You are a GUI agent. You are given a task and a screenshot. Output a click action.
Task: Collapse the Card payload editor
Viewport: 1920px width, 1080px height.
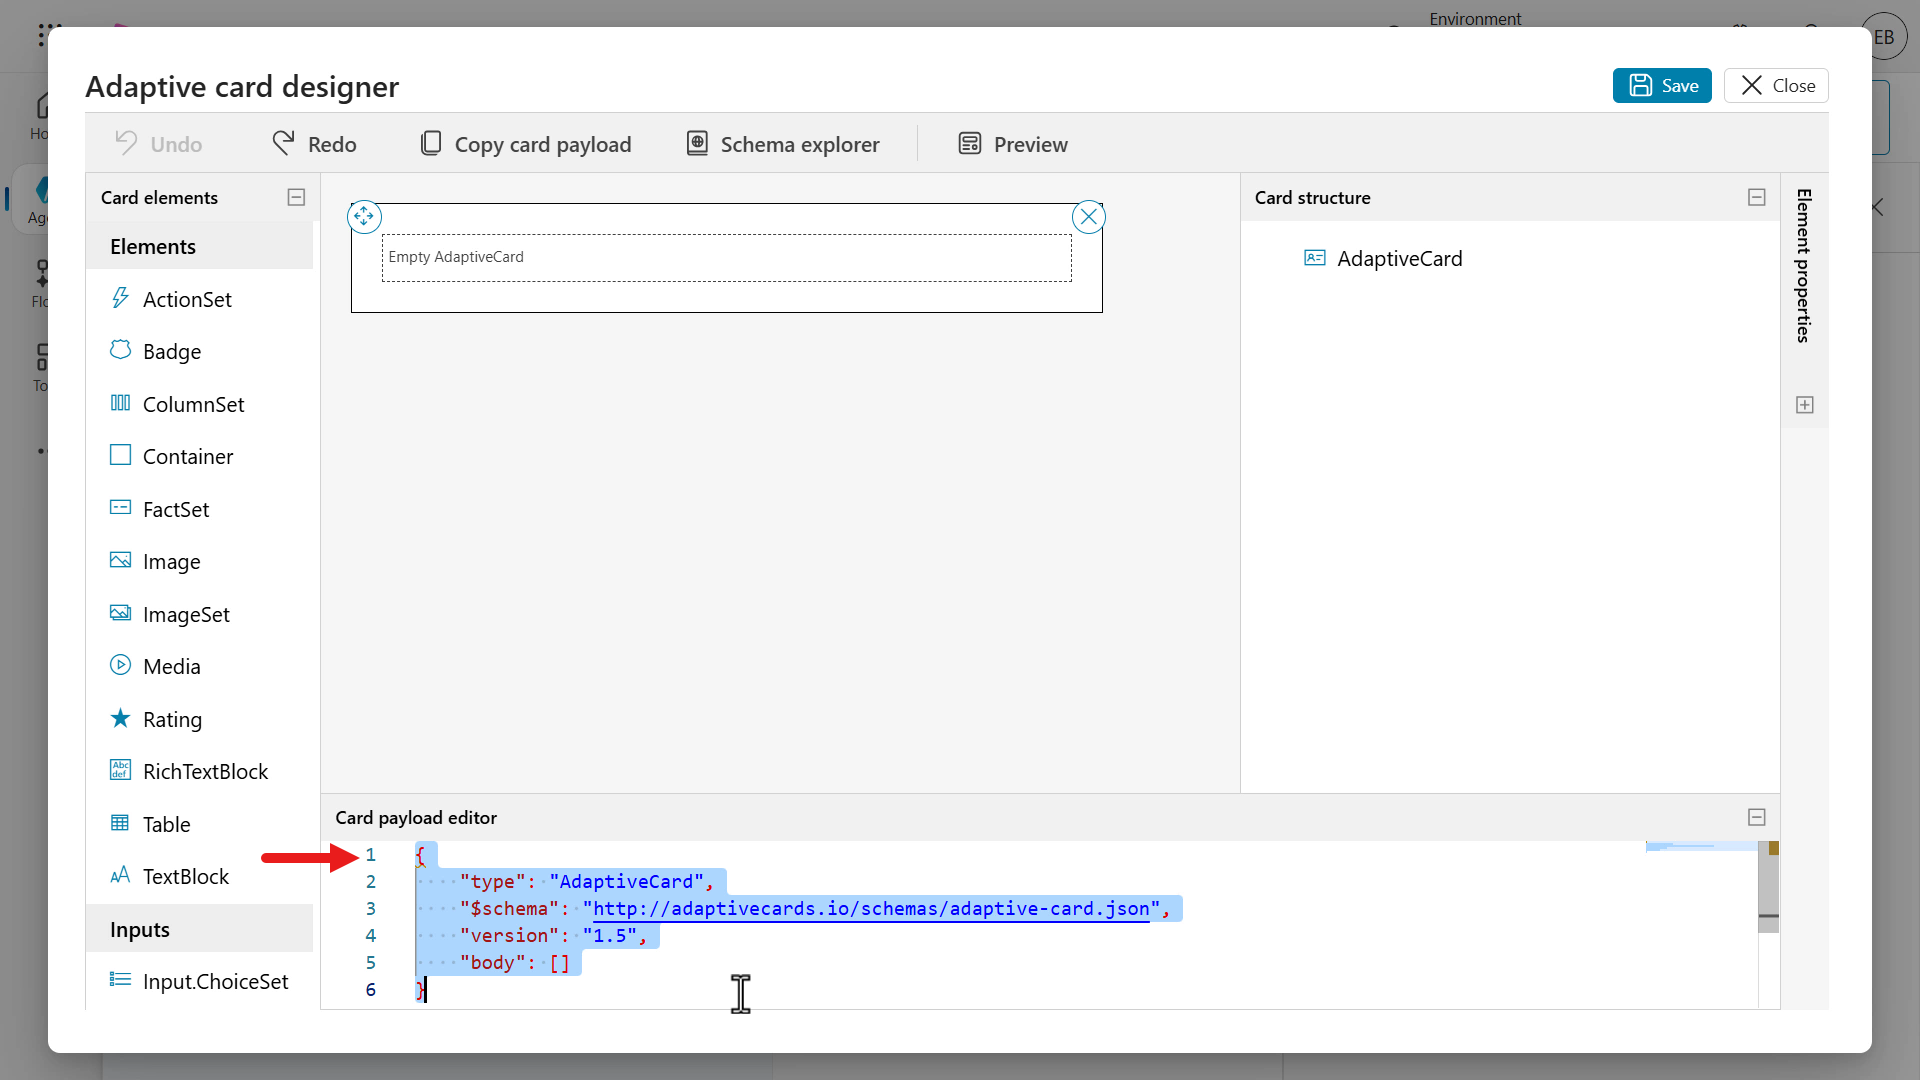tap(1757, 817)
